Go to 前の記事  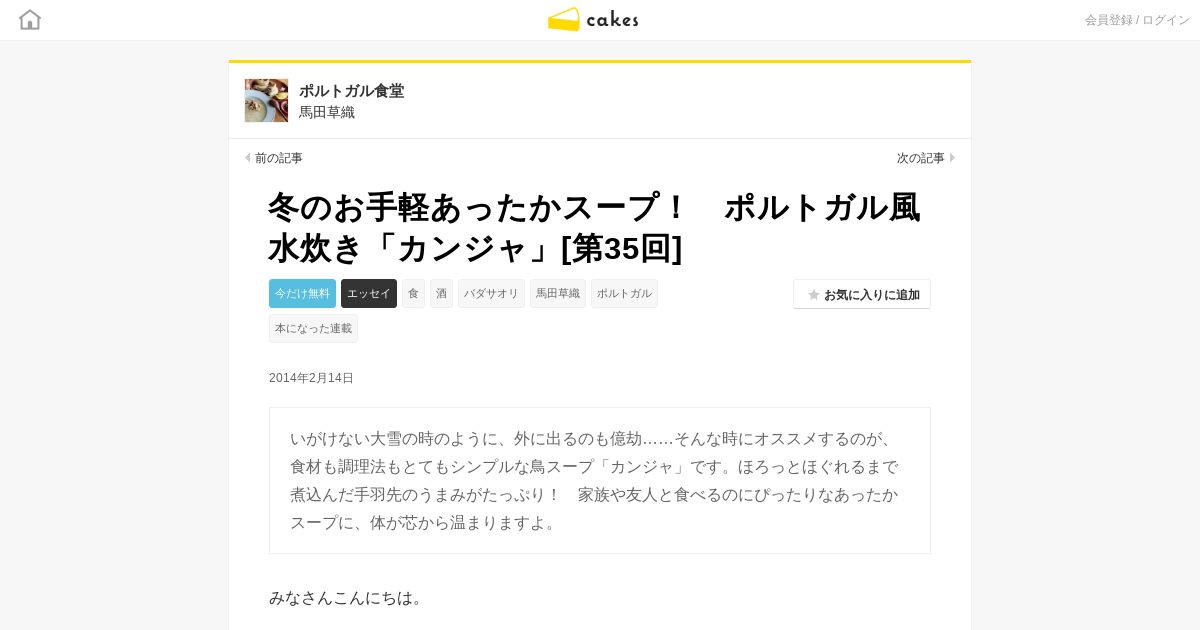(278, 158)
